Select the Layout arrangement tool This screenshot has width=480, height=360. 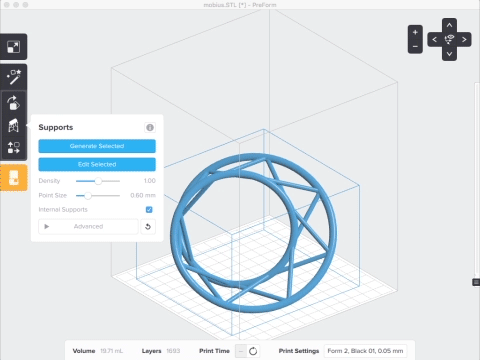[x=13, y=148]
